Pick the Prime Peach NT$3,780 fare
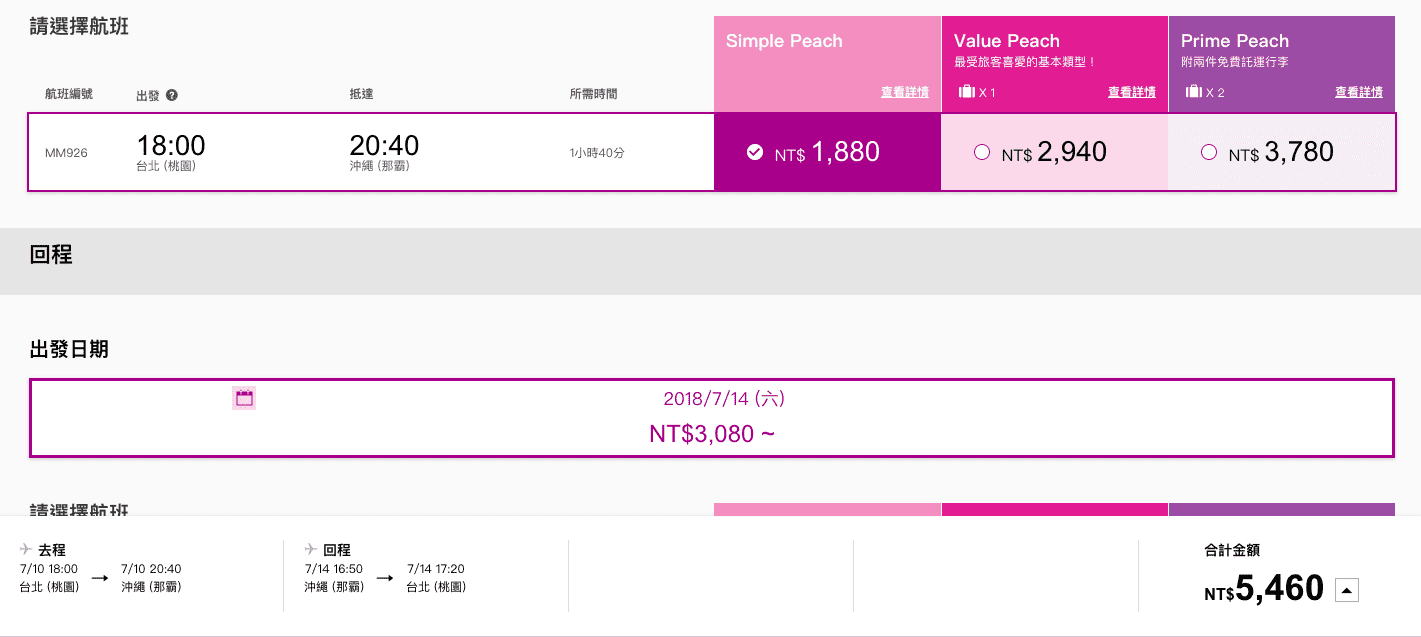1421x637 pixels. click(1281, 152)
